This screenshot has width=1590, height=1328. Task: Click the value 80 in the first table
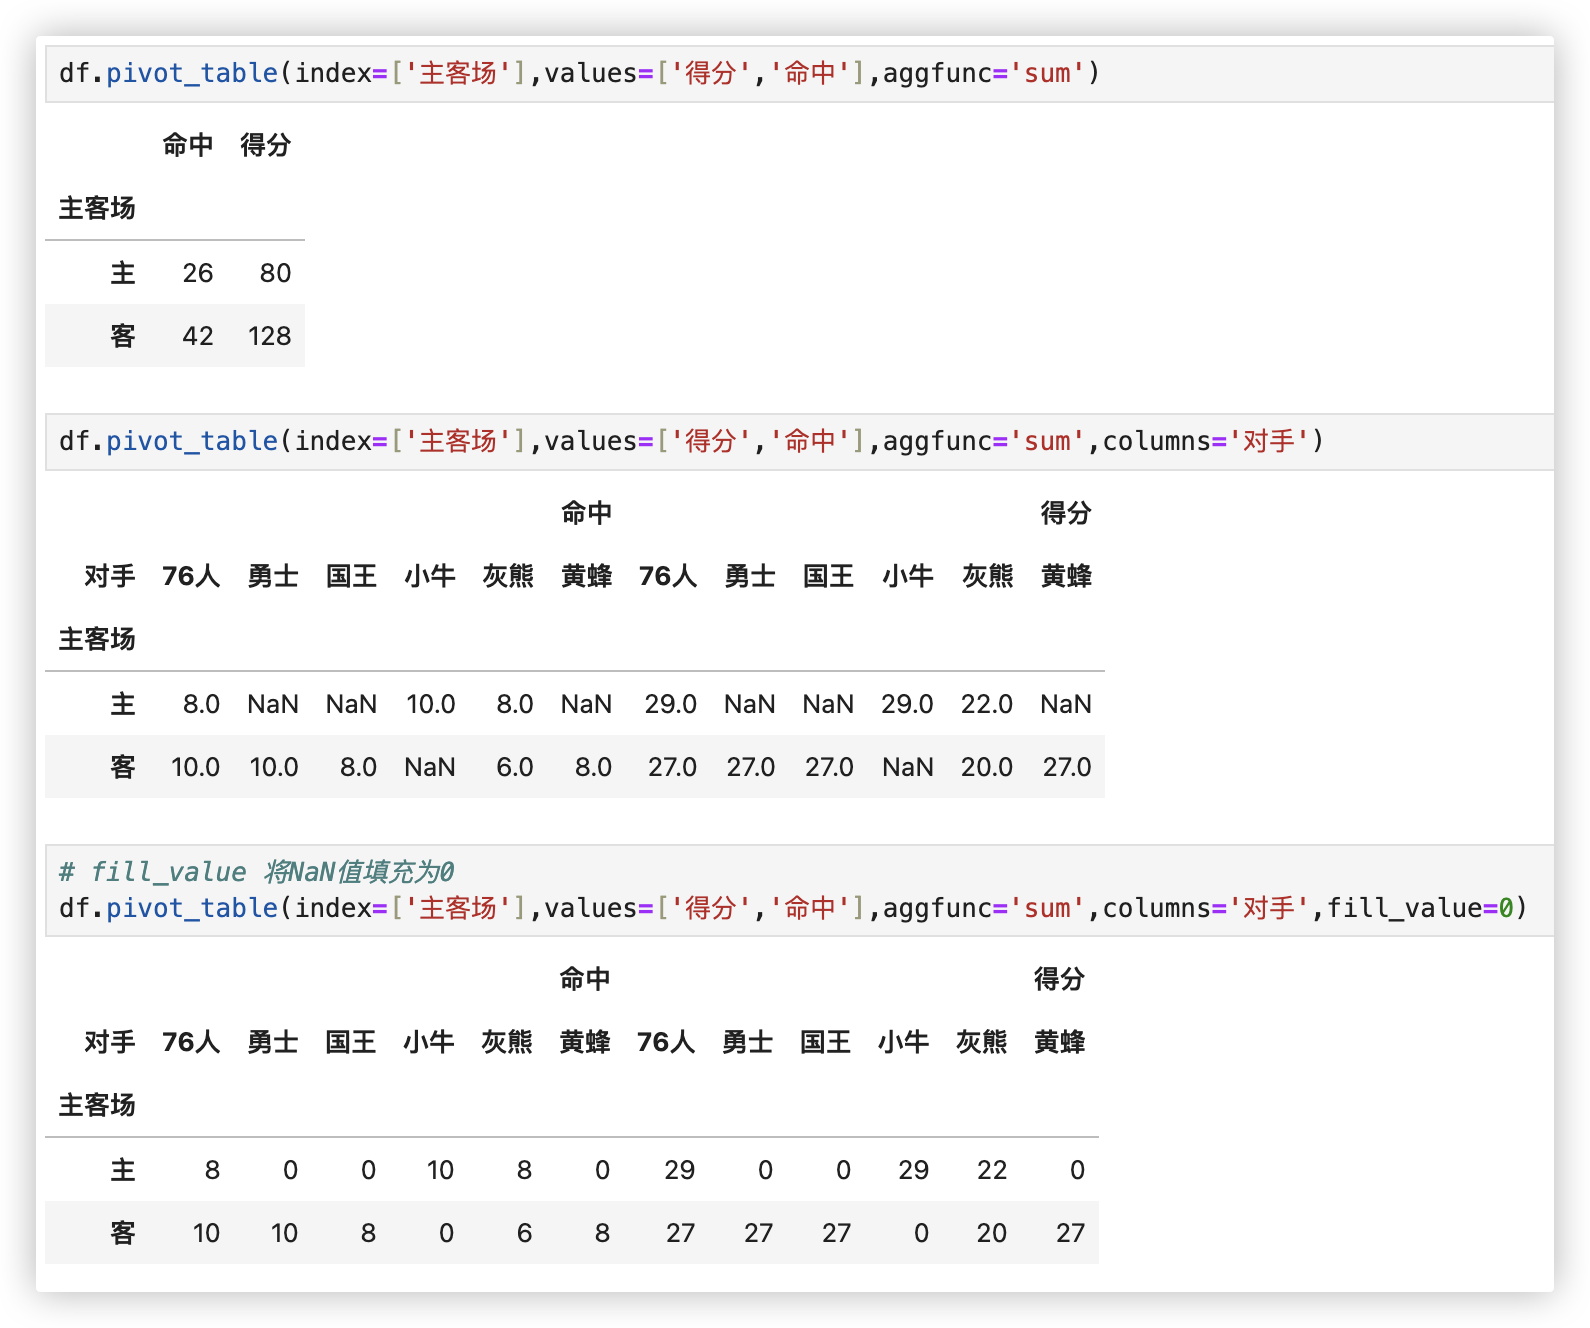click(275, 273)
